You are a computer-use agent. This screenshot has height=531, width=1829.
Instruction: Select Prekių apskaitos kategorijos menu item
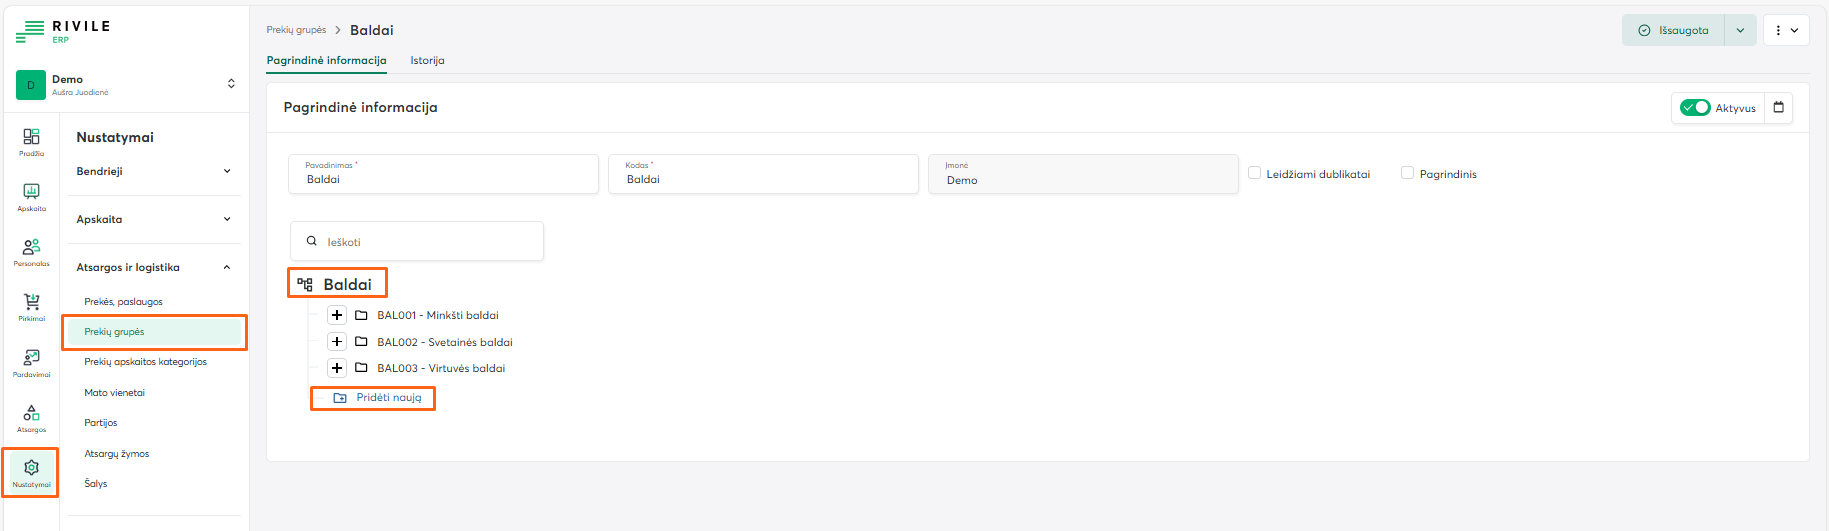pos(145,362)
